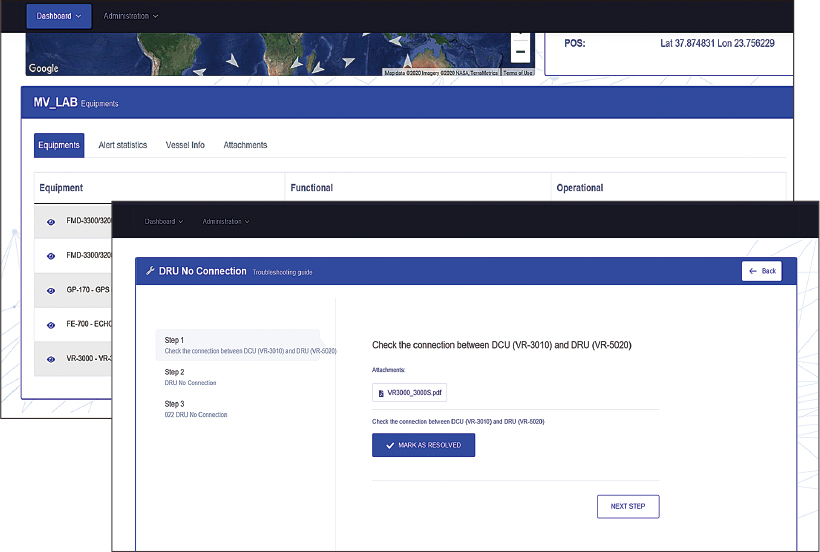Toggle the eye icon on second FMD-3300 row
820x552 pixels.
tap(51, 256)
